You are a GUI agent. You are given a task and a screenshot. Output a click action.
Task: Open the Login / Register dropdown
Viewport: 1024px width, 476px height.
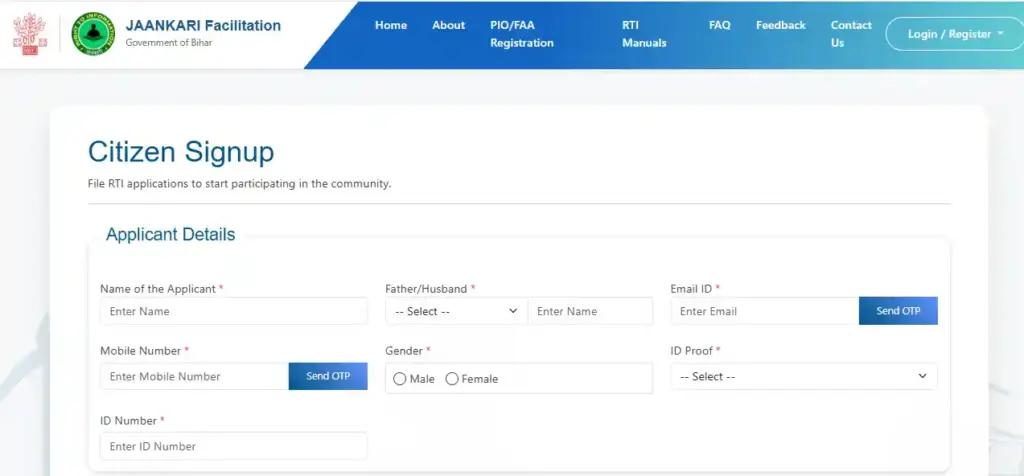coord(954,34)
